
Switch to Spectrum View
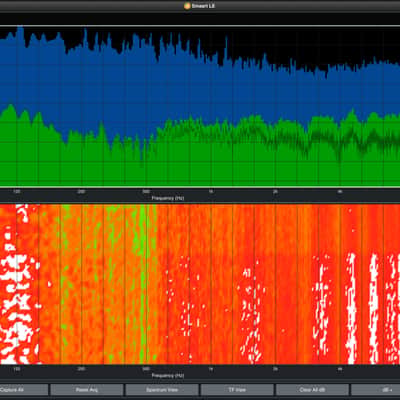tap(162, 390)
